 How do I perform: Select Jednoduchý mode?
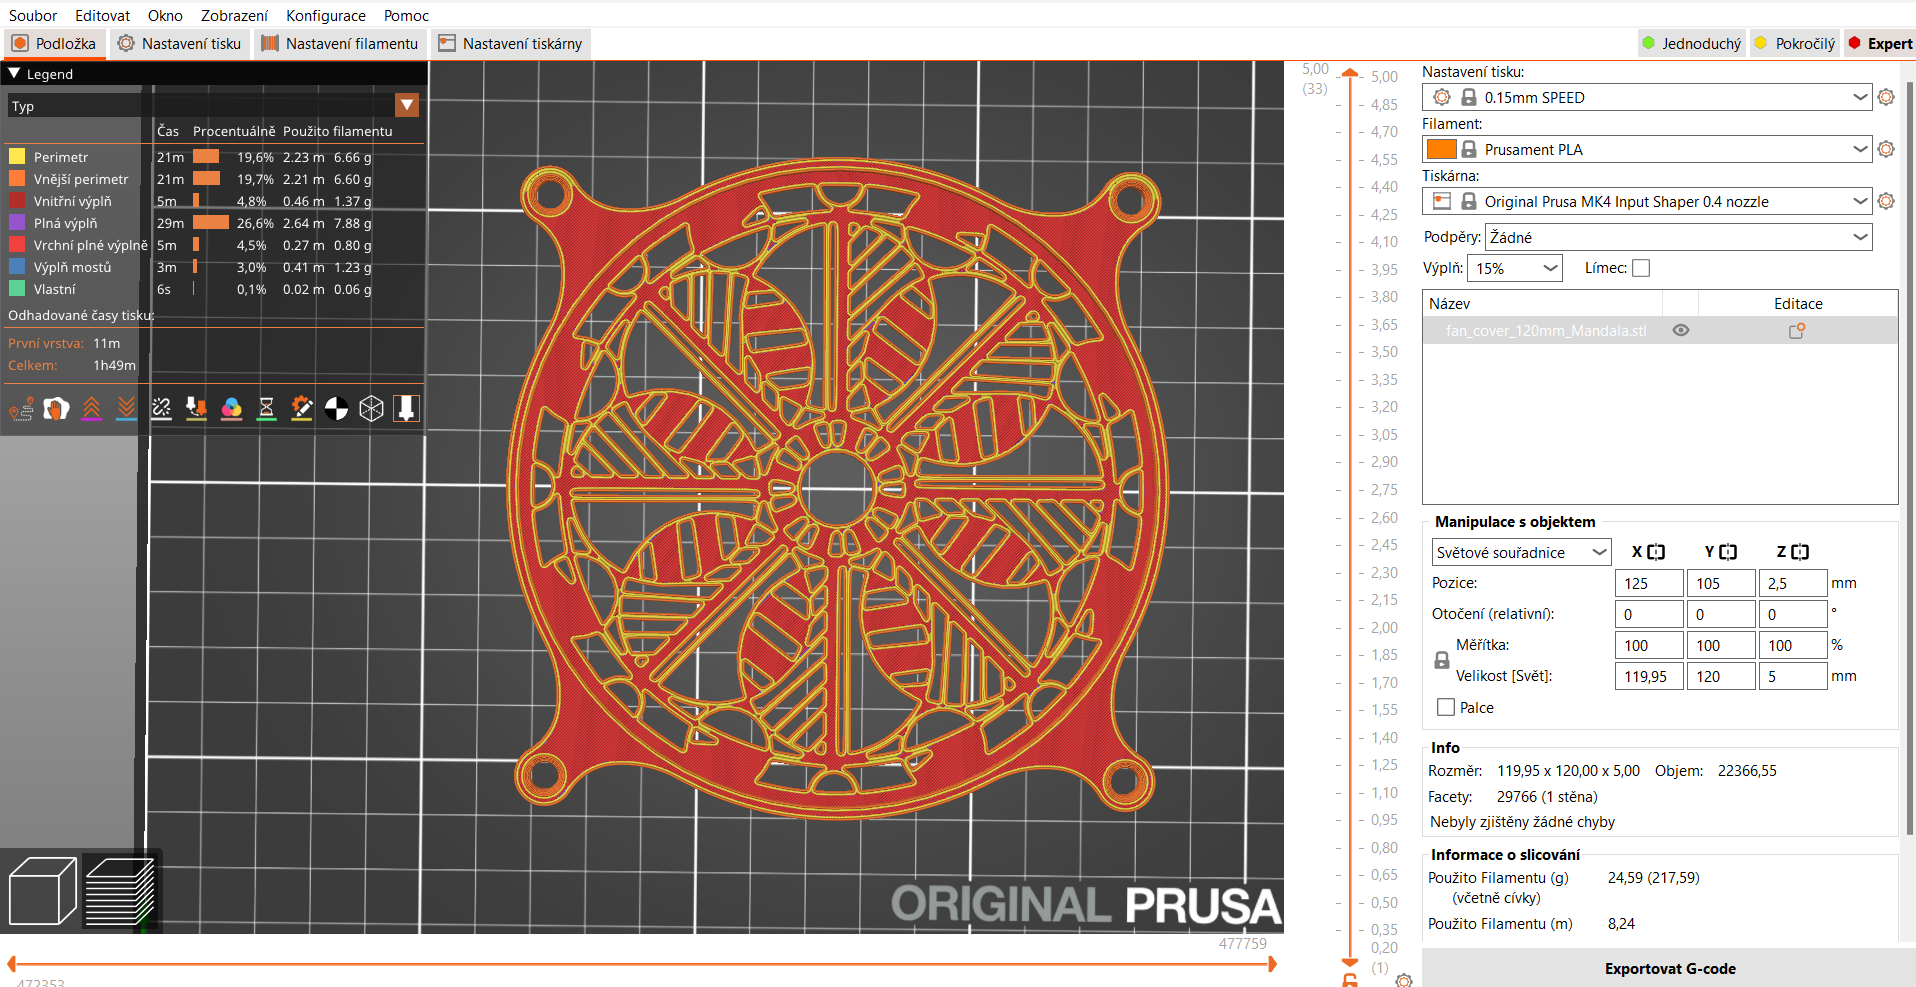pos(1691,43)
